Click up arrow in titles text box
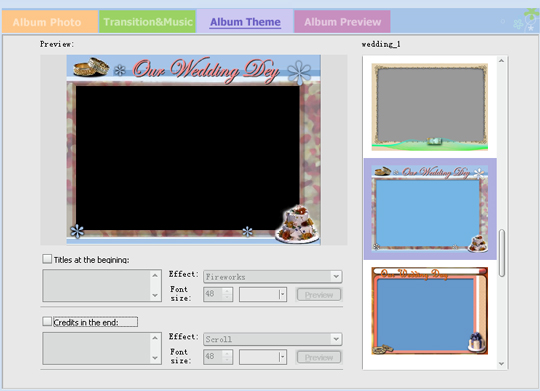This screenshot has height=391, width=540. pos(155,276)
